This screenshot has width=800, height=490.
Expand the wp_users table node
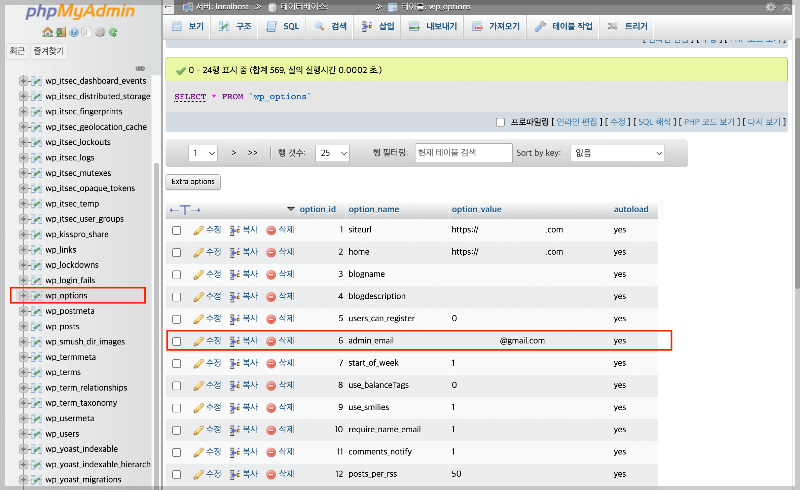[23, 433]
